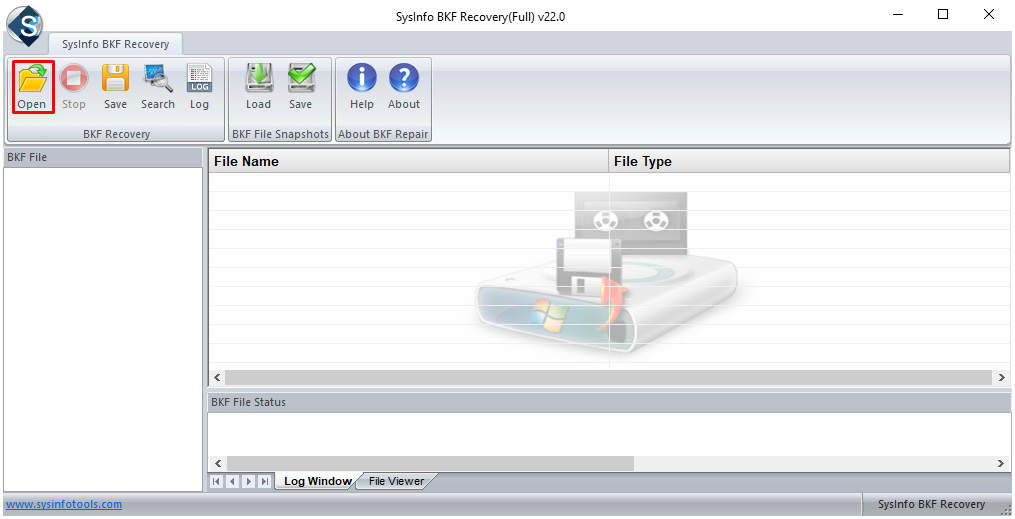This screenshot has width=1015, height=519.
Task: Show the About dialog icon
Action: [404, 87]
